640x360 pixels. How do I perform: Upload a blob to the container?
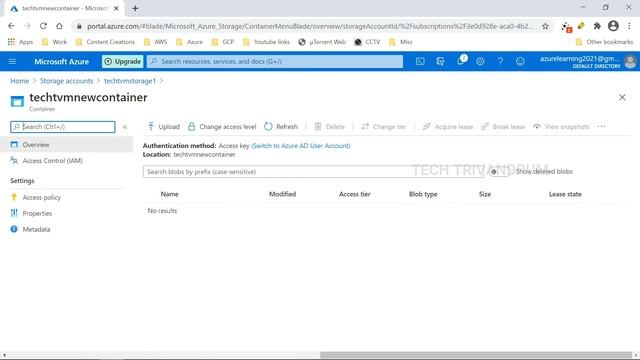[164, 127]
